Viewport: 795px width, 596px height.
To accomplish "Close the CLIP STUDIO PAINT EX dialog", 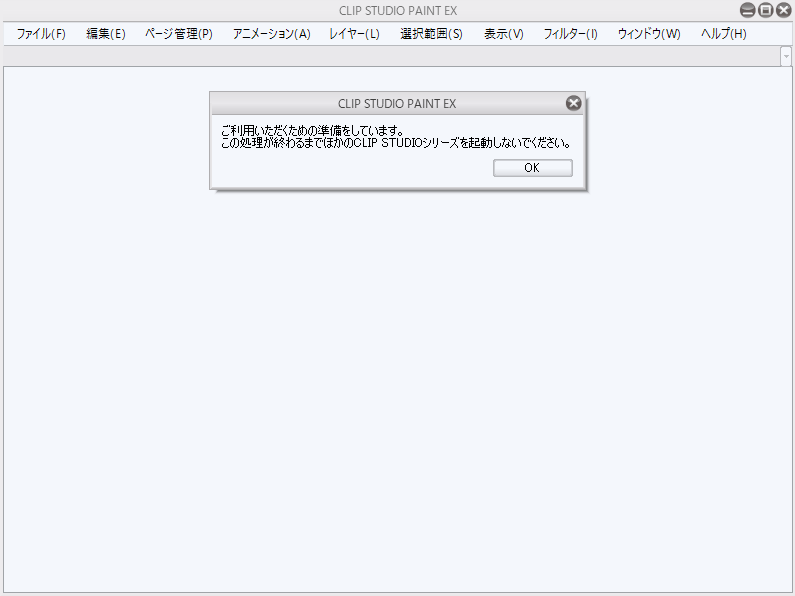I will [573, 103].
